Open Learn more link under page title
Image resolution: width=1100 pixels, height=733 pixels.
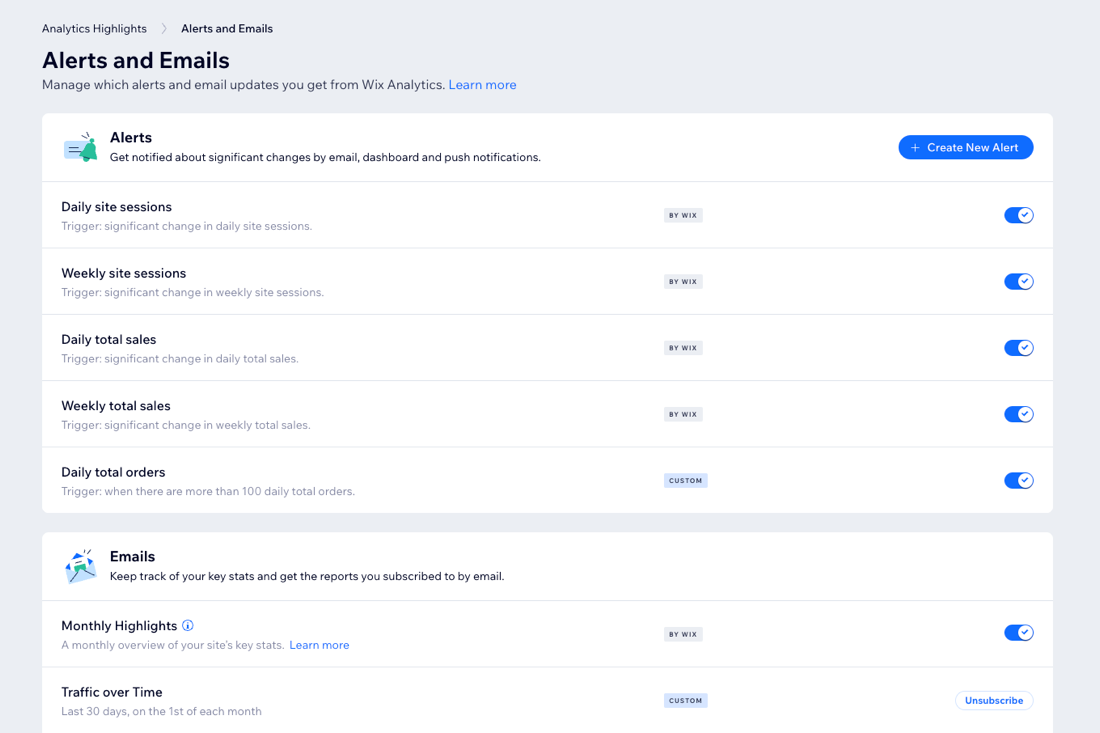482,85
